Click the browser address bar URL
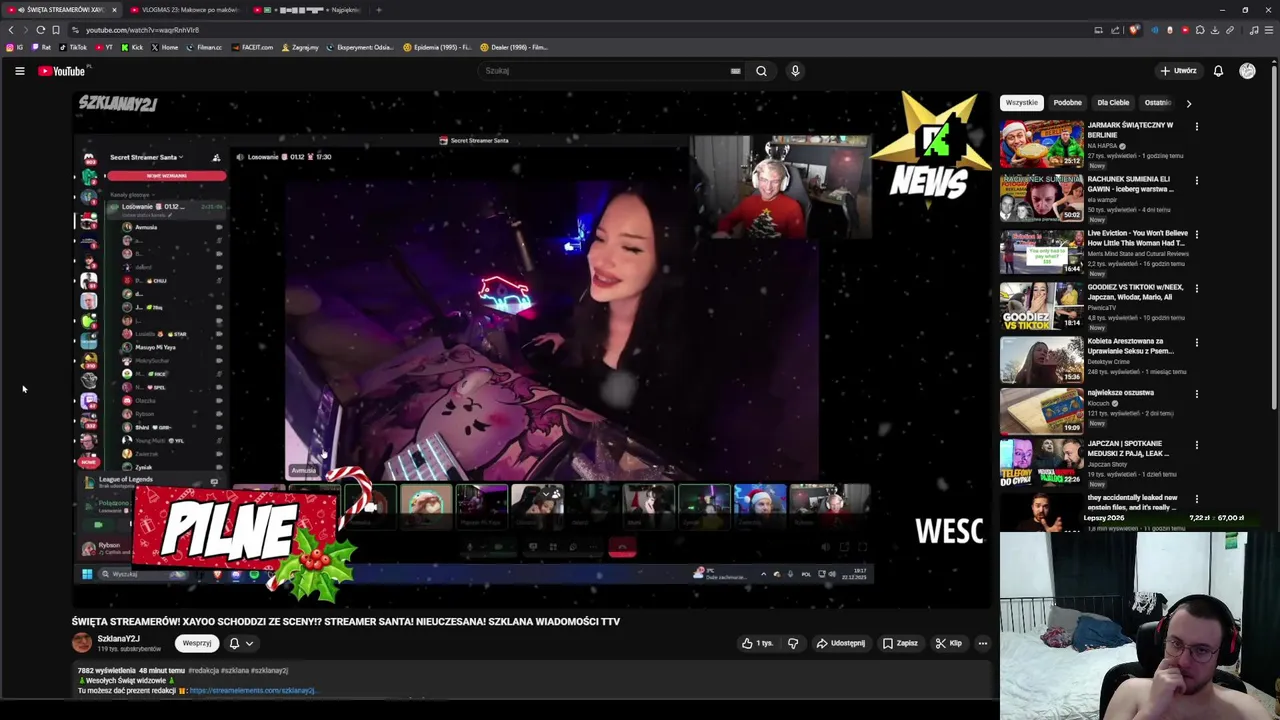The height and width of the screenshot is (720, 1280). (x=142, y=30)
